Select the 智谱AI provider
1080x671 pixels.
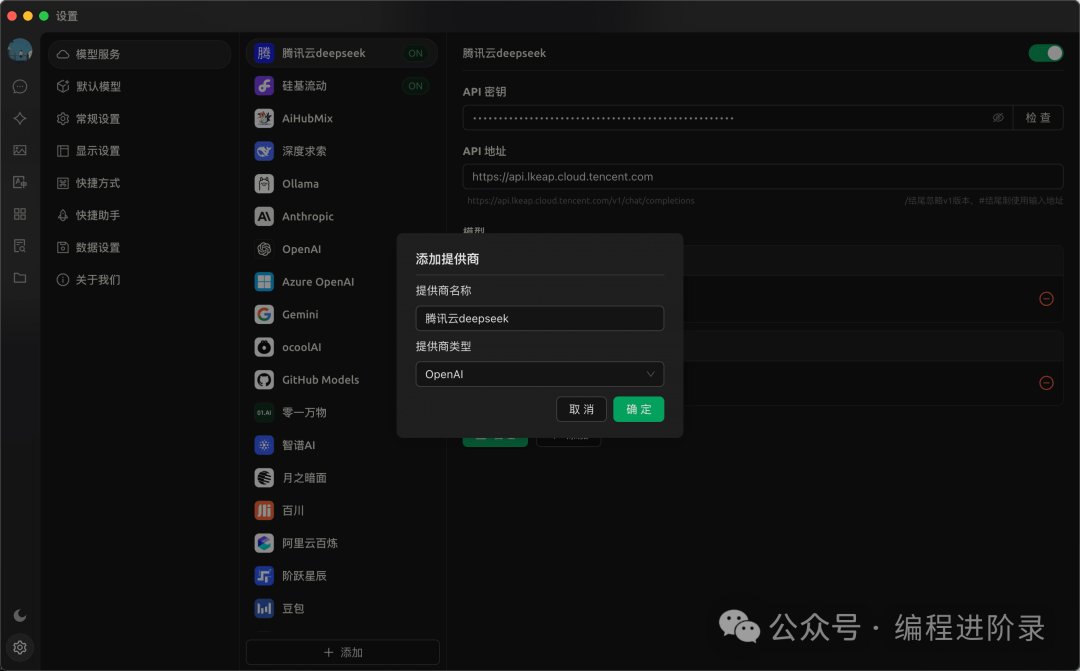[342, 445]
